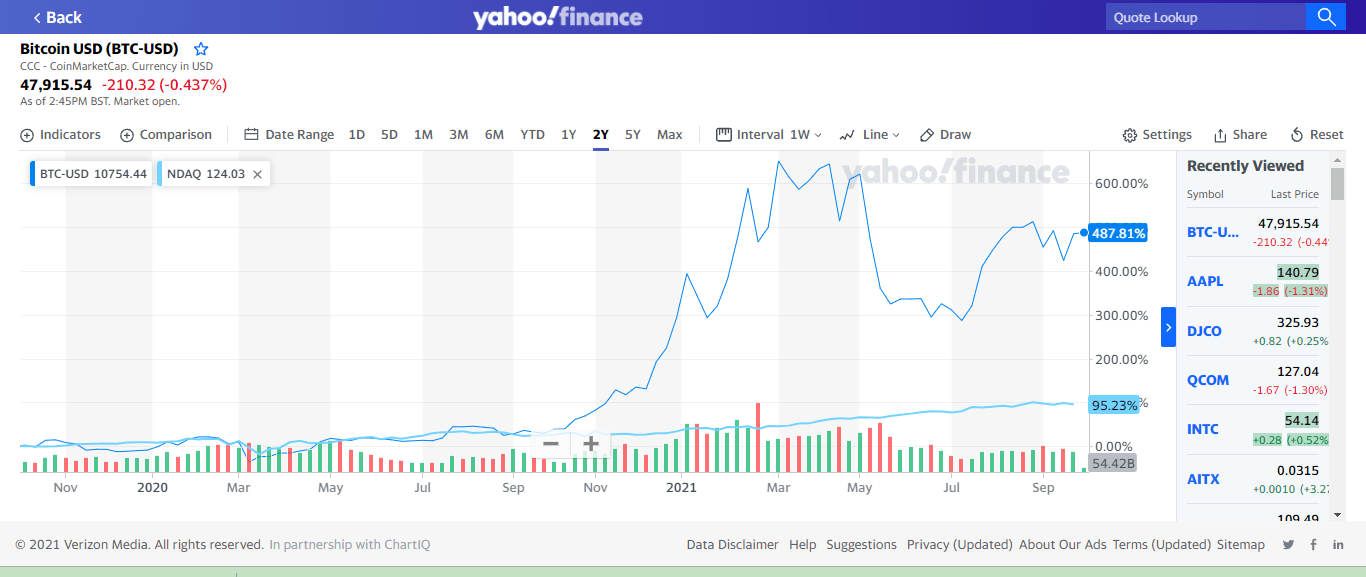Open the Date Range calendar picker
The image size is (1366, 577).
[x=289, y=135]
